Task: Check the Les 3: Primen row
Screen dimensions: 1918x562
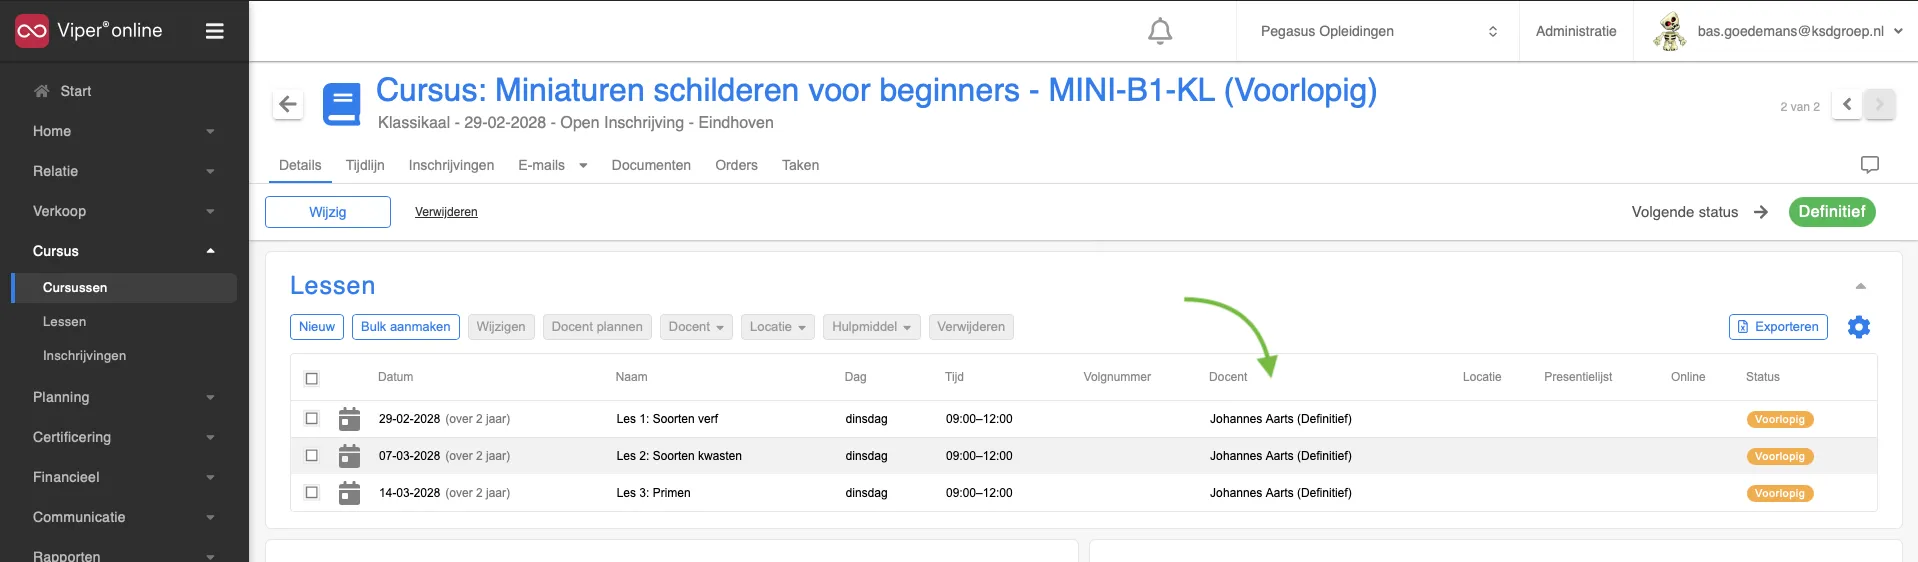Action: coord(312,492)
